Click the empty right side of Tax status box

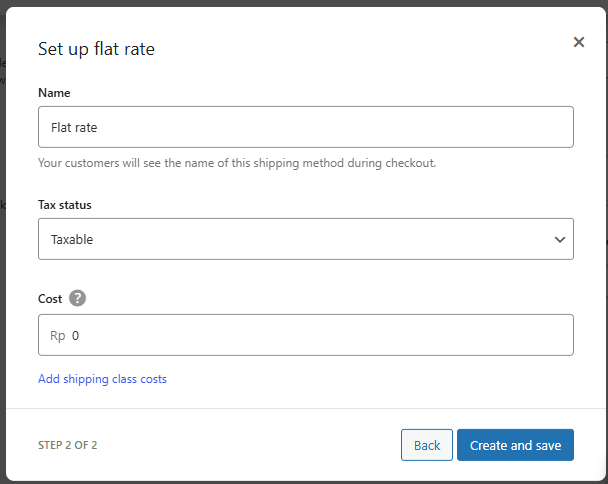[450, 239]
